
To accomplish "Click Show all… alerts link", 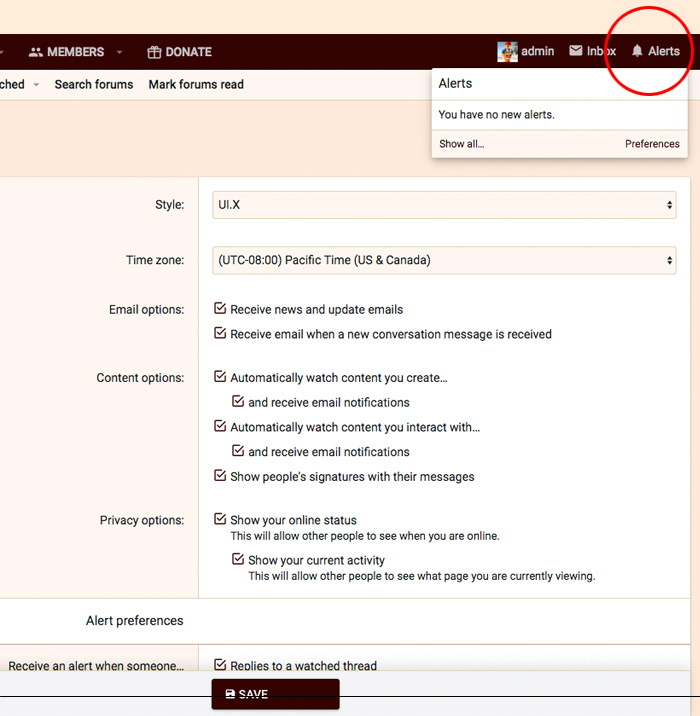I will pyautogui.click(x=461, y=144).
